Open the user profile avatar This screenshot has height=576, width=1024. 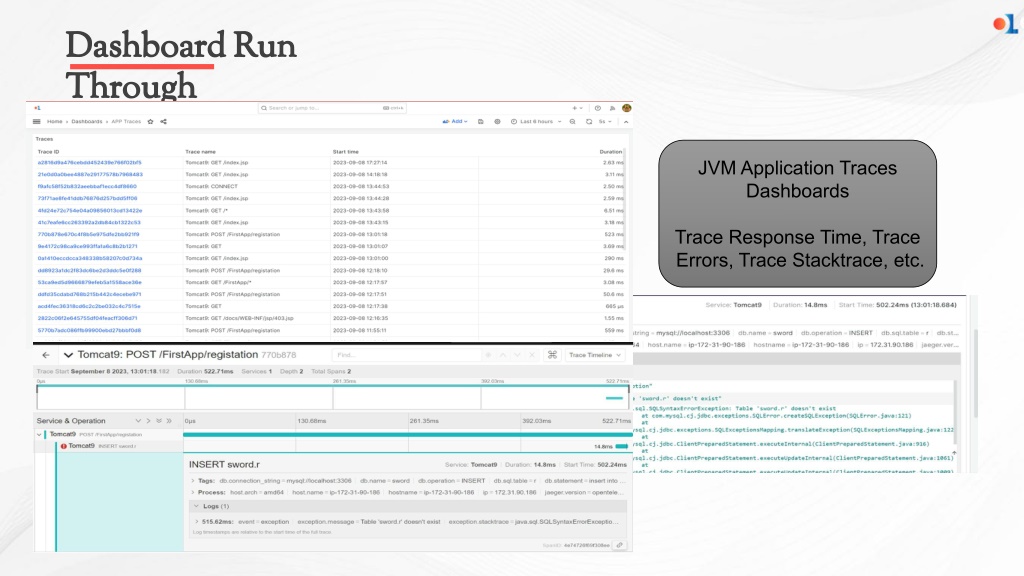click(626, 108)
